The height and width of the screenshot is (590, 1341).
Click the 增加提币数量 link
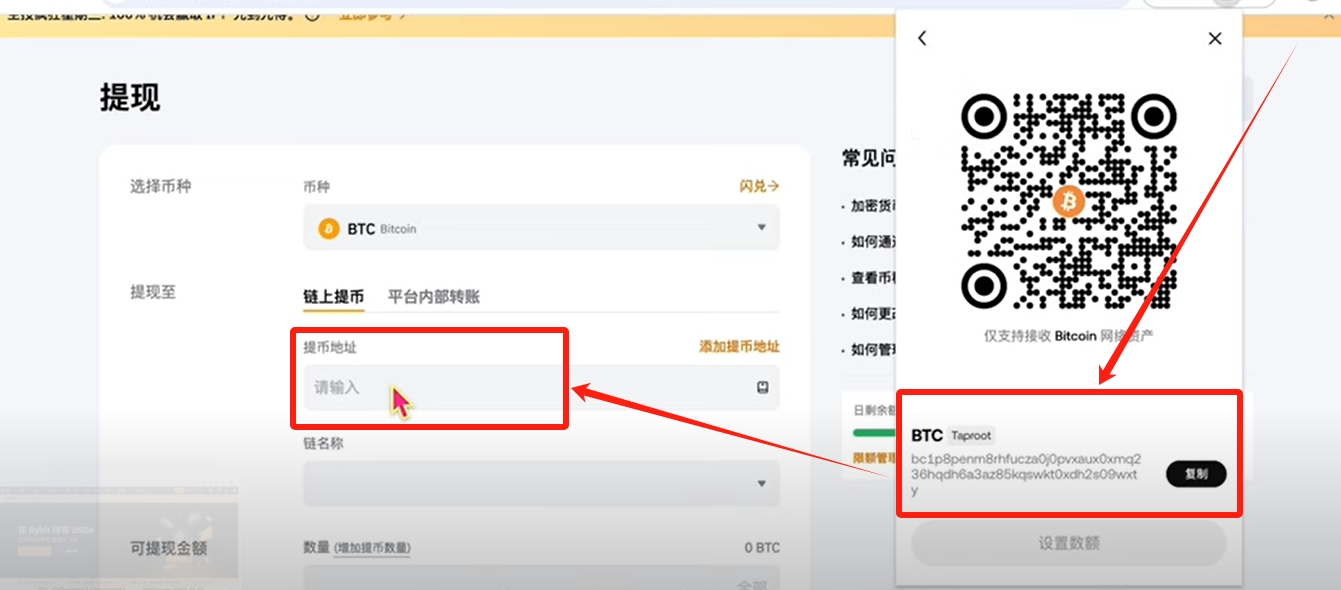(372, 547)
